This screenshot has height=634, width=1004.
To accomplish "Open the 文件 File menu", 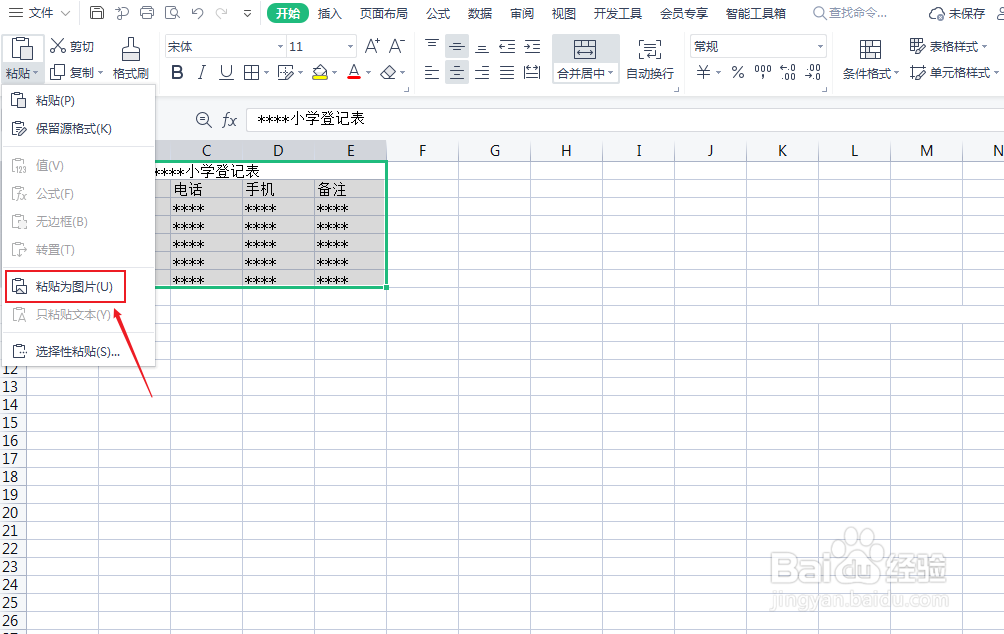I will click(40, 13).
